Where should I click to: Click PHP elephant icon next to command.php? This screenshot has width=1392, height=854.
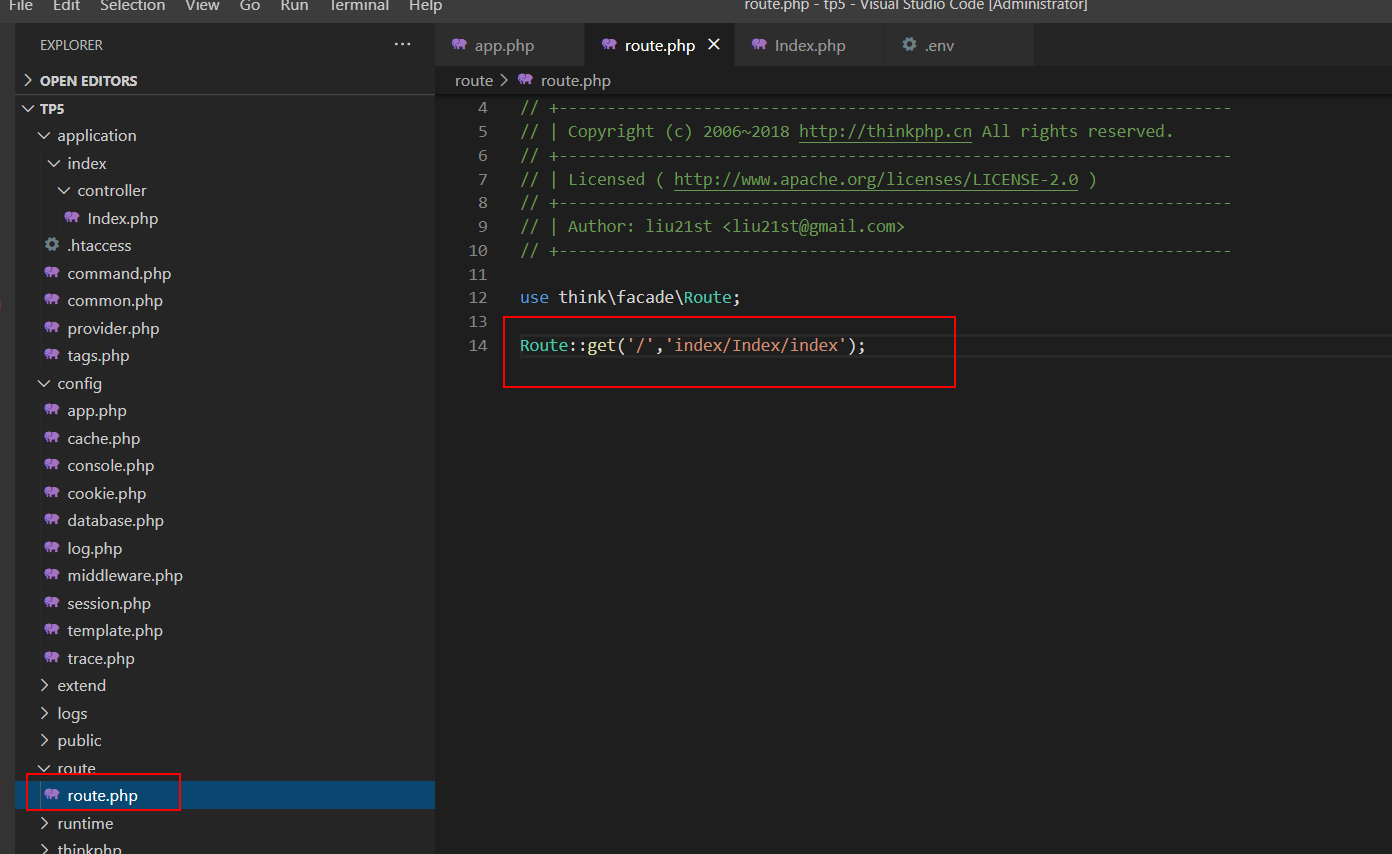pyautogui.click(x=52, y=273)
